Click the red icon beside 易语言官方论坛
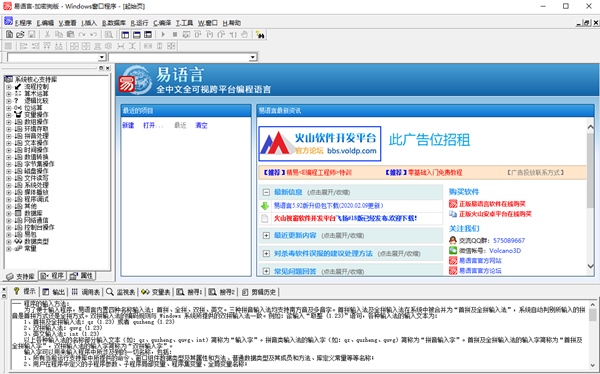The height and width of the screenshot is (374, 600). point(453,271)
